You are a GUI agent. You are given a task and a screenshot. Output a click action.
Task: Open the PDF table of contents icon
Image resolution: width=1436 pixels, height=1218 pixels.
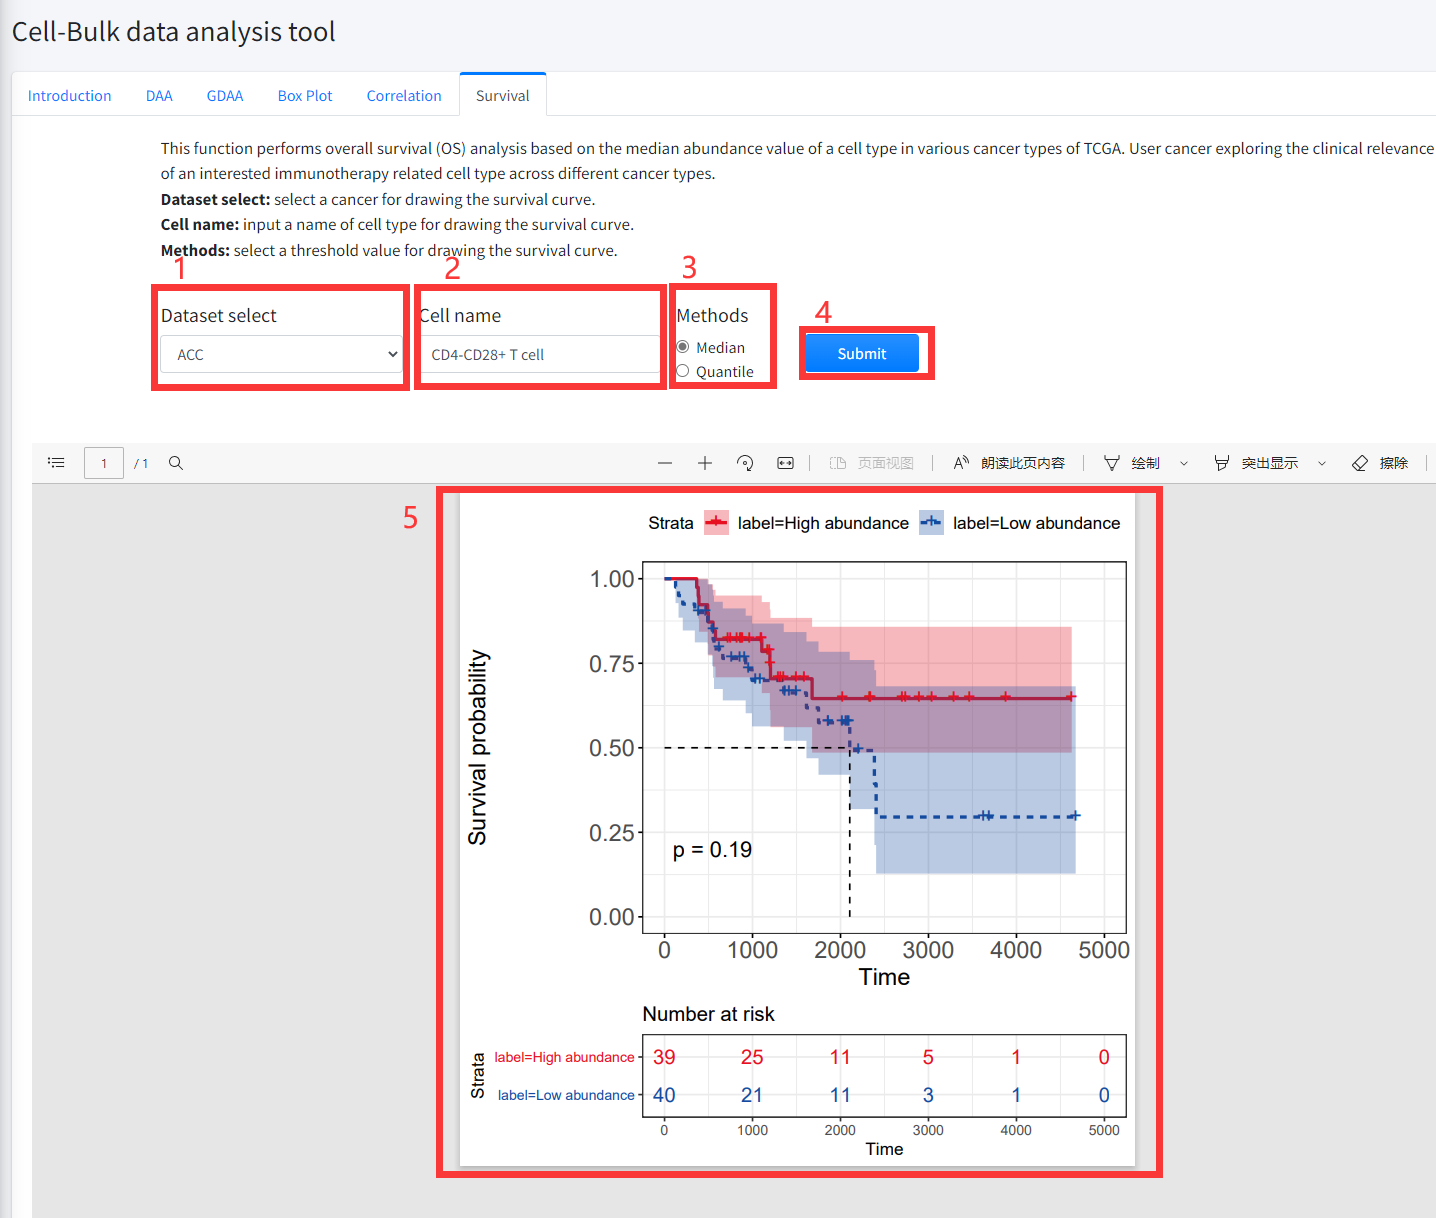click(x=56, y=463)
